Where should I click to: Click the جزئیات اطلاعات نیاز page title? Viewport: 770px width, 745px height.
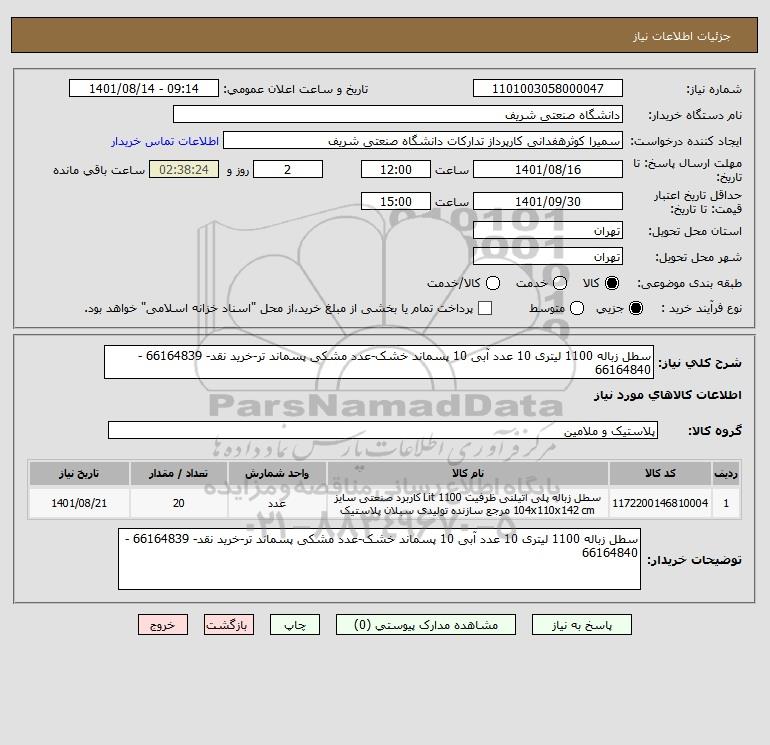pyautogui.click(x=682, y=36)
